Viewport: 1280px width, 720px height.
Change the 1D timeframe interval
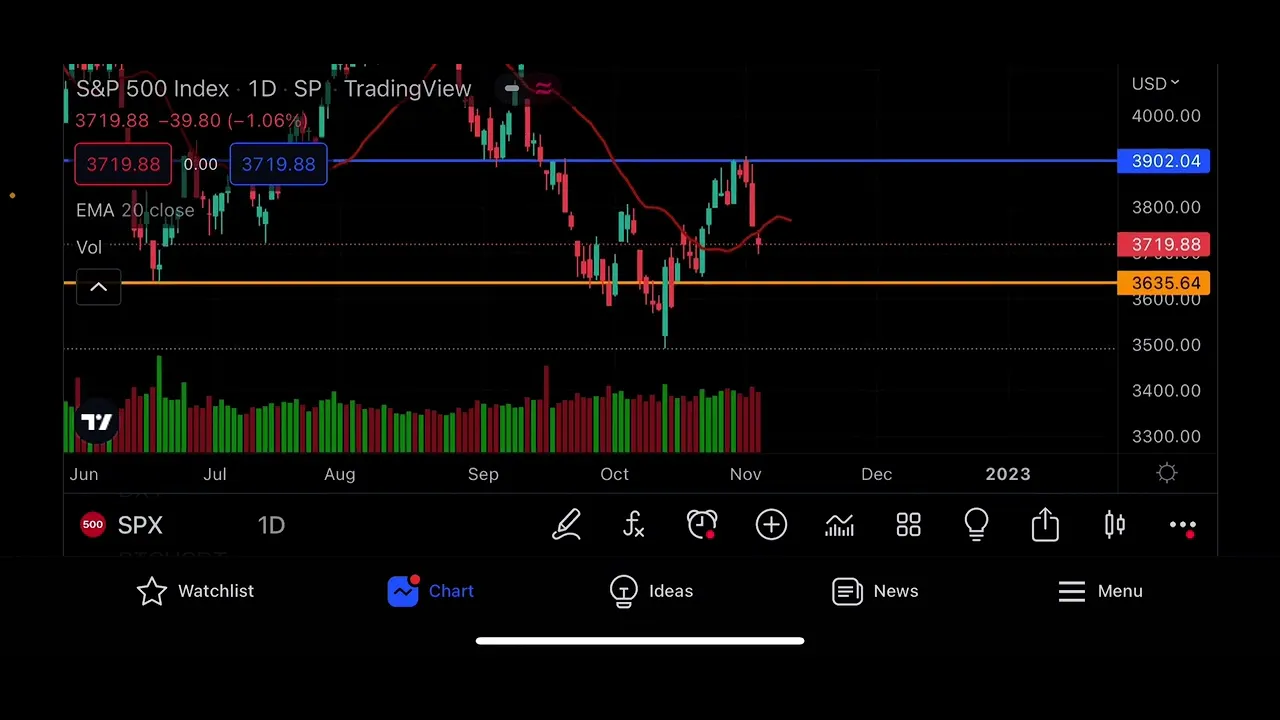coord(271,525)
